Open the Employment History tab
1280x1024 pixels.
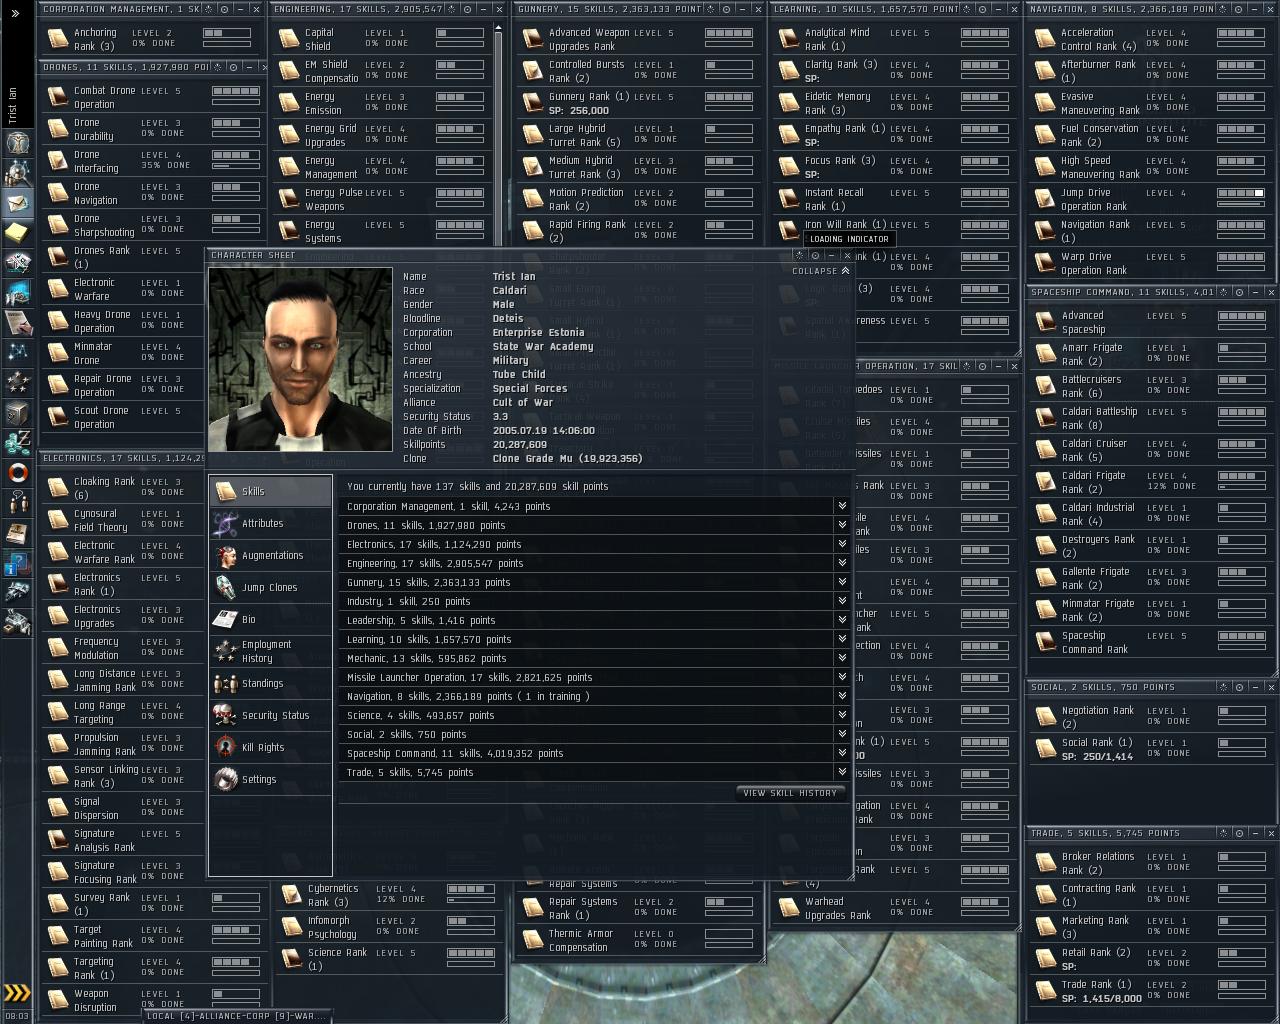[270, 651]
